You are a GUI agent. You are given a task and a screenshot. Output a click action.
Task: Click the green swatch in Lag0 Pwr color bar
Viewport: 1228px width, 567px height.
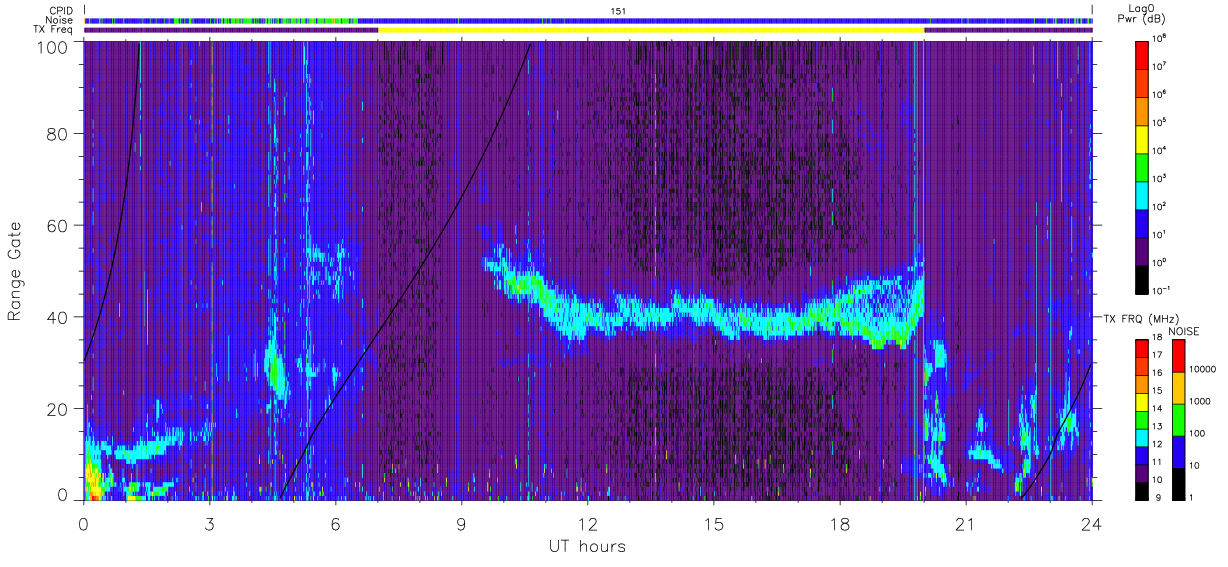(1142, 167)
